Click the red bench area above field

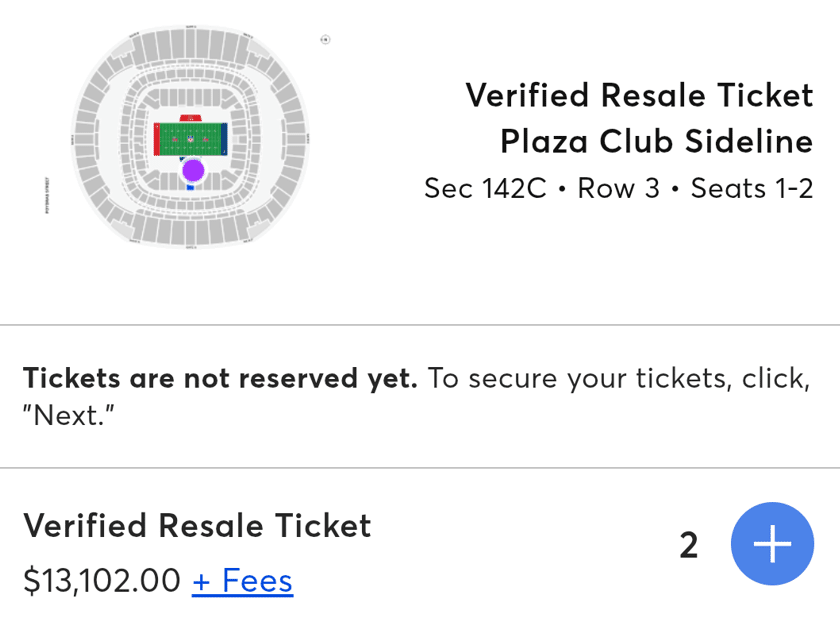(x=190, y=118)
